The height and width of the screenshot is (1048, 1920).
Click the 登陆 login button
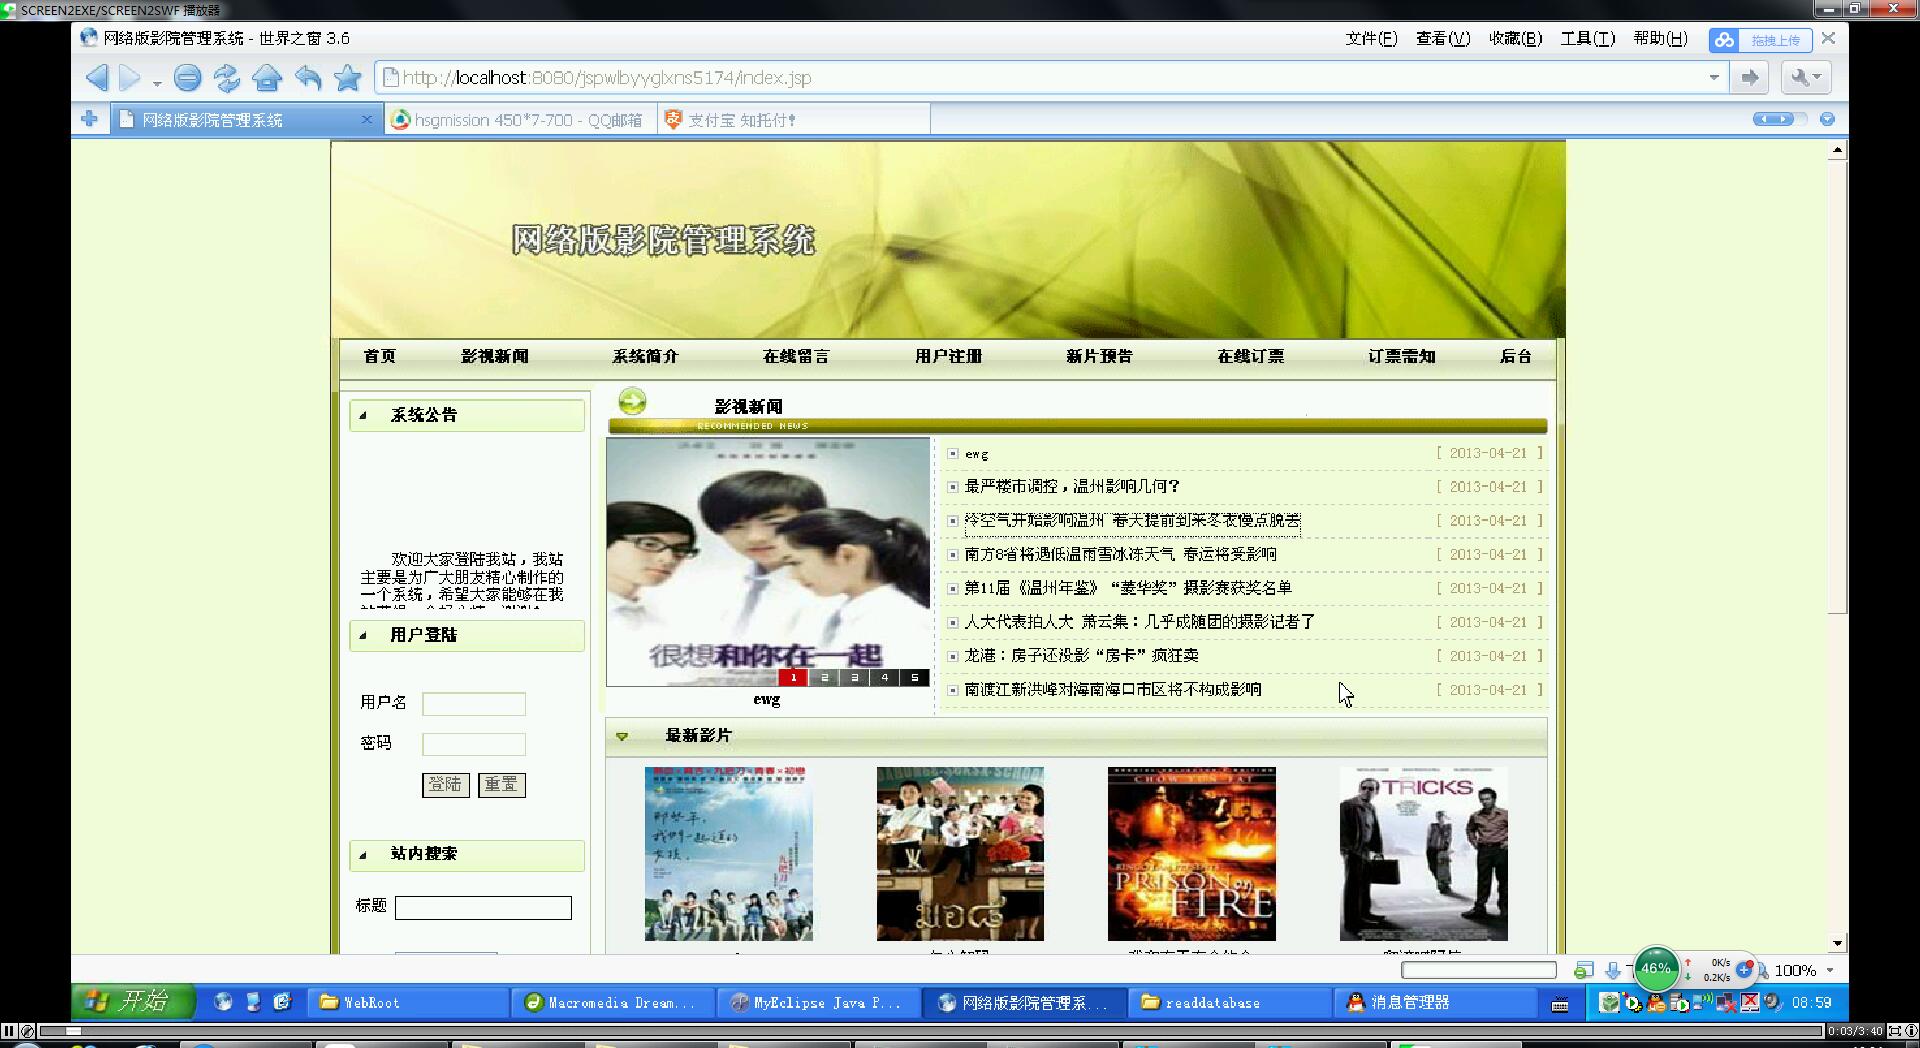[445, 784]
